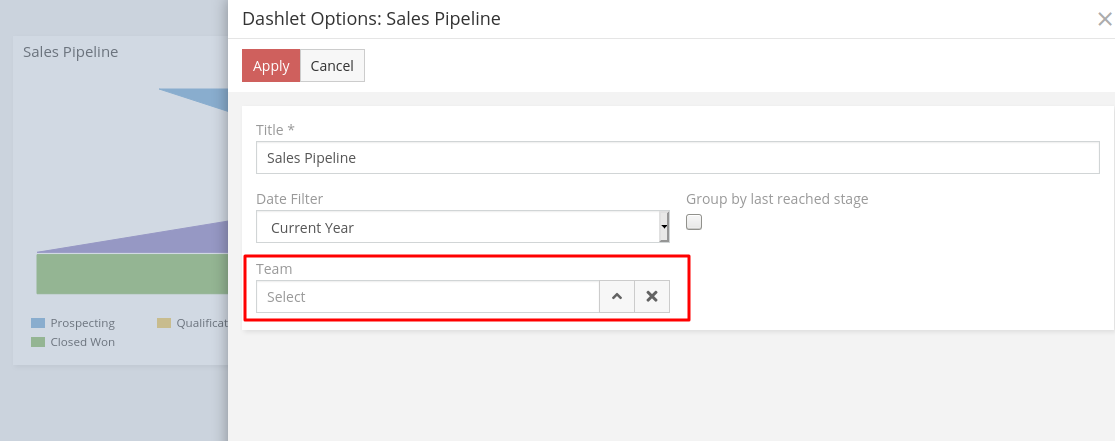Click the Team Select field

tap(428, 297)
